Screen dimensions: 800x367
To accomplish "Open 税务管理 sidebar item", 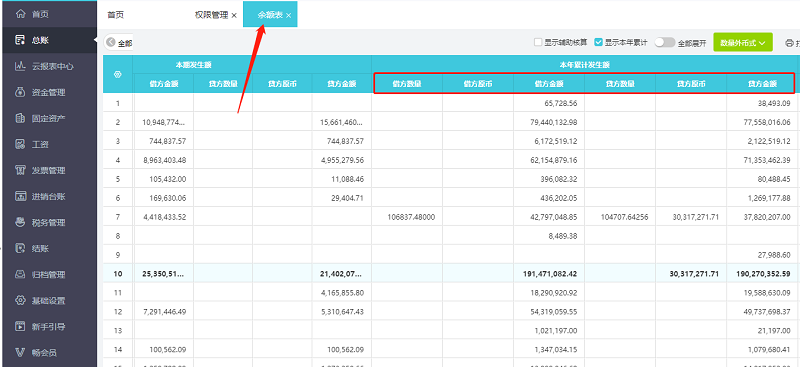I will tap(48, 223).
